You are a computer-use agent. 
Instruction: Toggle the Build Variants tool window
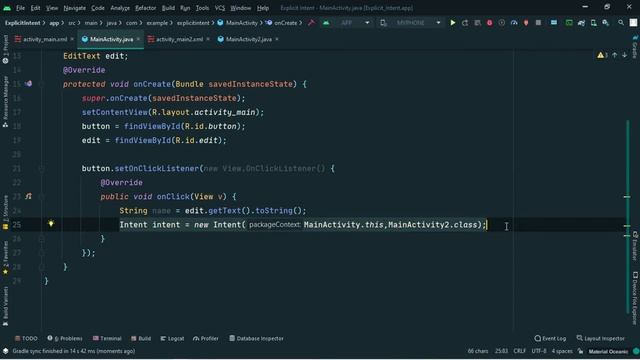(5, 306)
